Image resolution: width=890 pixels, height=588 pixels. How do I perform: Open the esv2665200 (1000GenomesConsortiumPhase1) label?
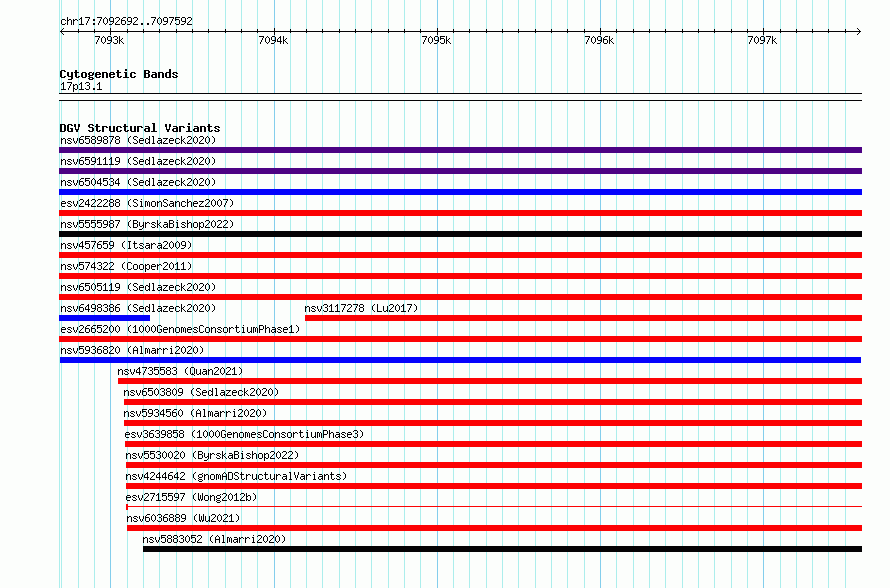pyautogui.click(x=180, y=329)
